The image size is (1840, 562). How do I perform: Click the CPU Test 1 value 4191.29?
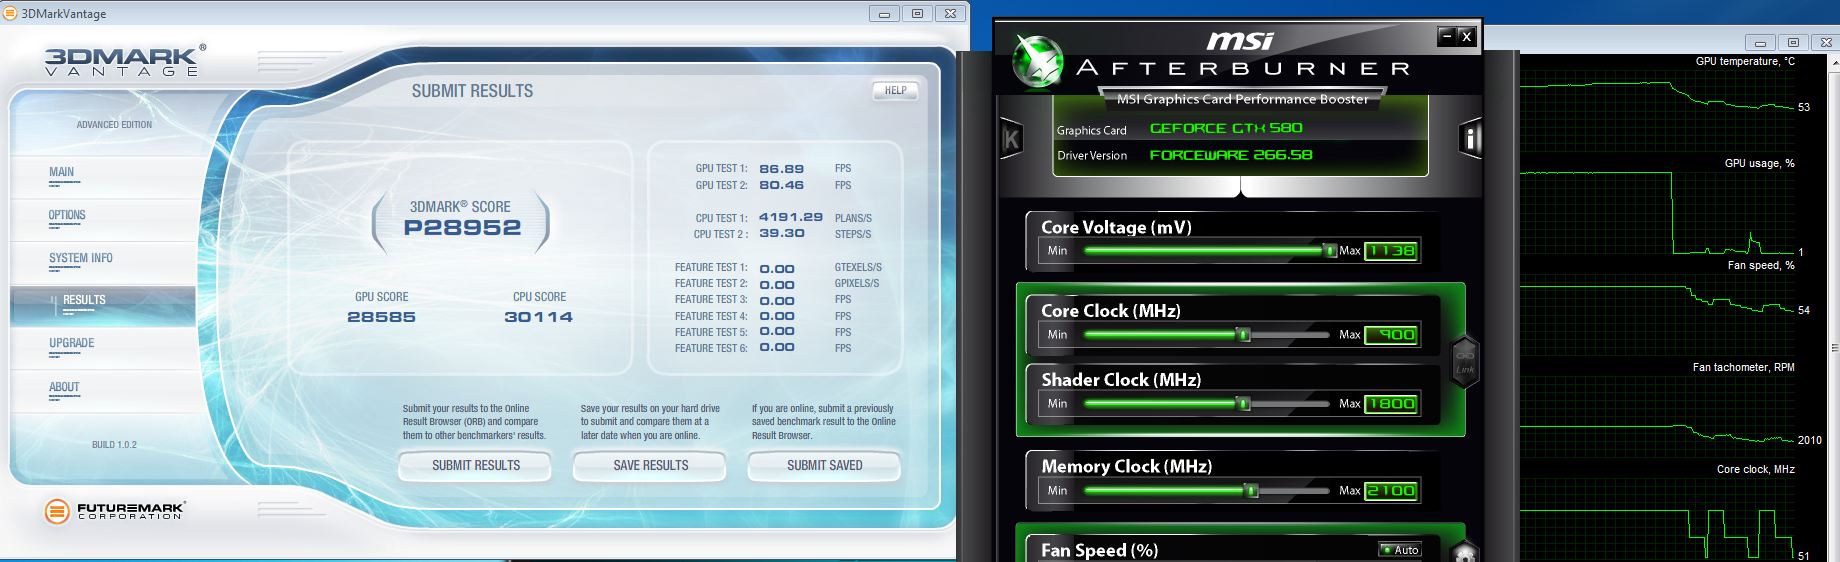click(790, 217)
